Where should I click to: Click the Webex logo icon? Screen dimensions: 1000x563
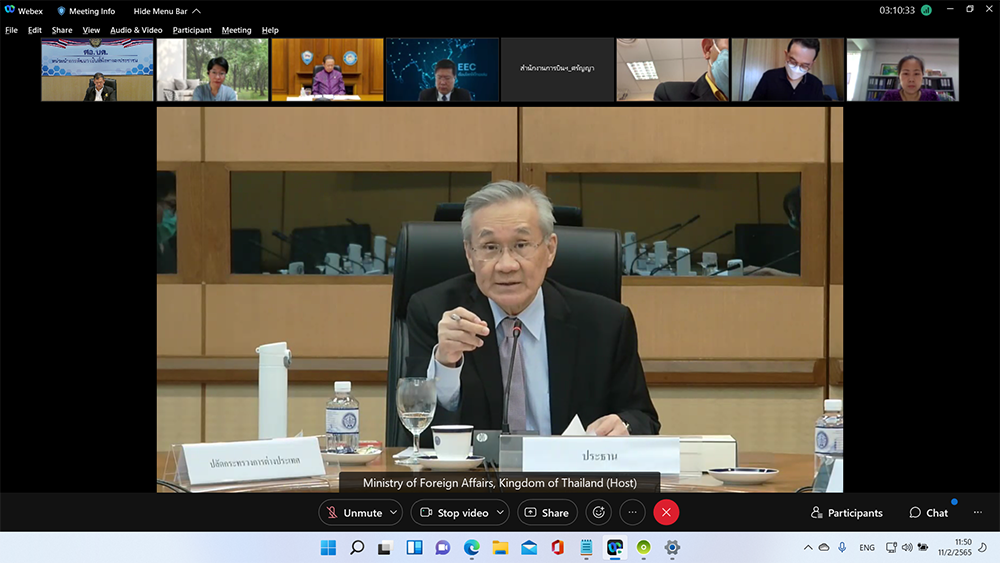point(10,10)
